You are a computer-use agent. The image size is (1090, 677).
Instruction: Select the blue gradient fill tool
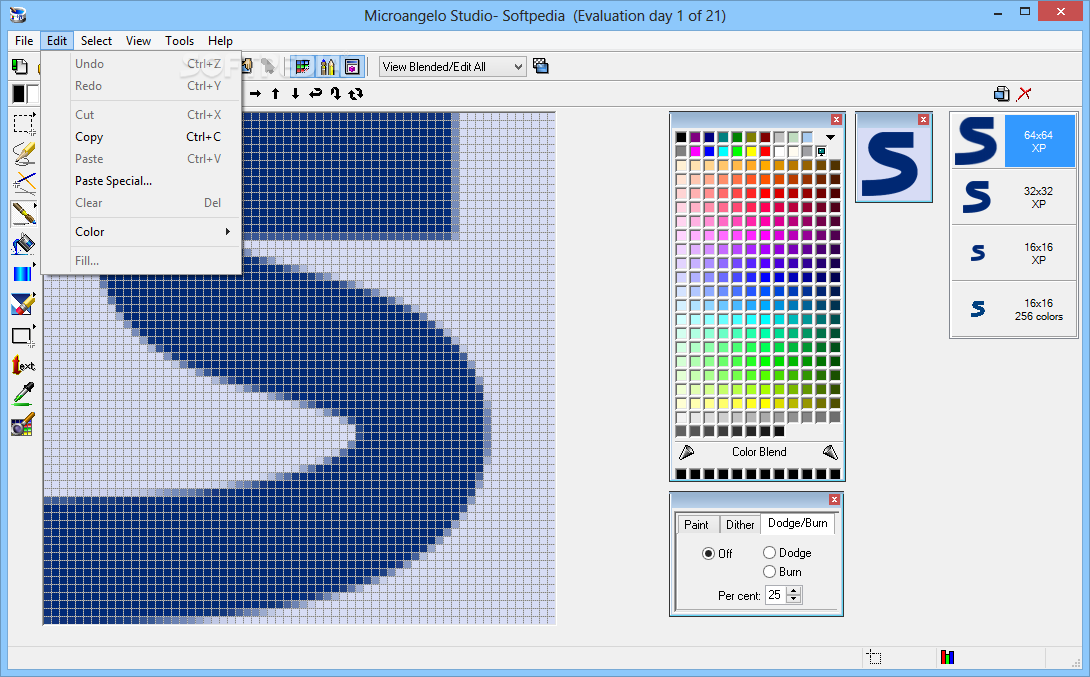tap(24, 274)
